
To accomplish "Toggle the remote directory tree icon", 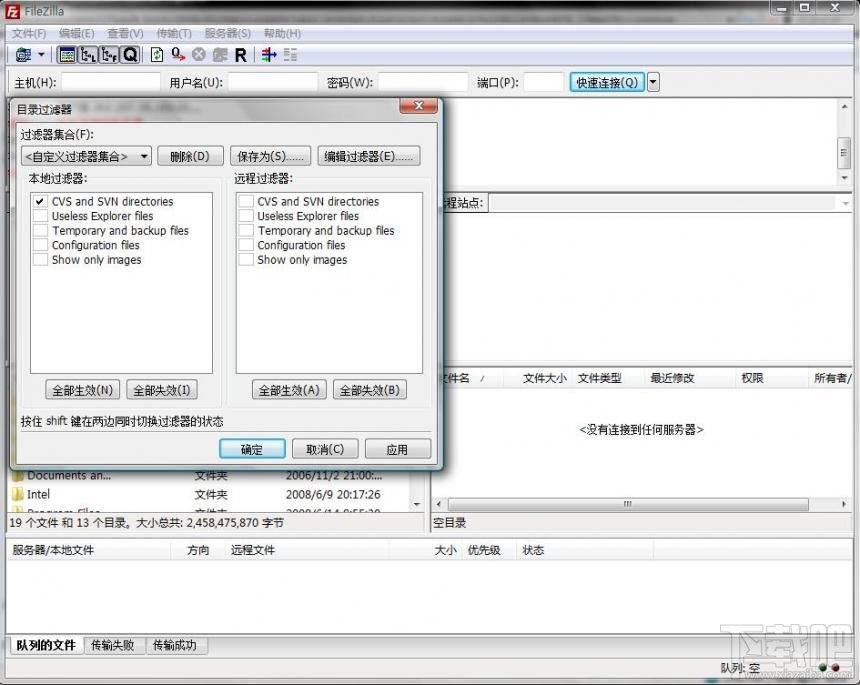I will click(109, 55).
